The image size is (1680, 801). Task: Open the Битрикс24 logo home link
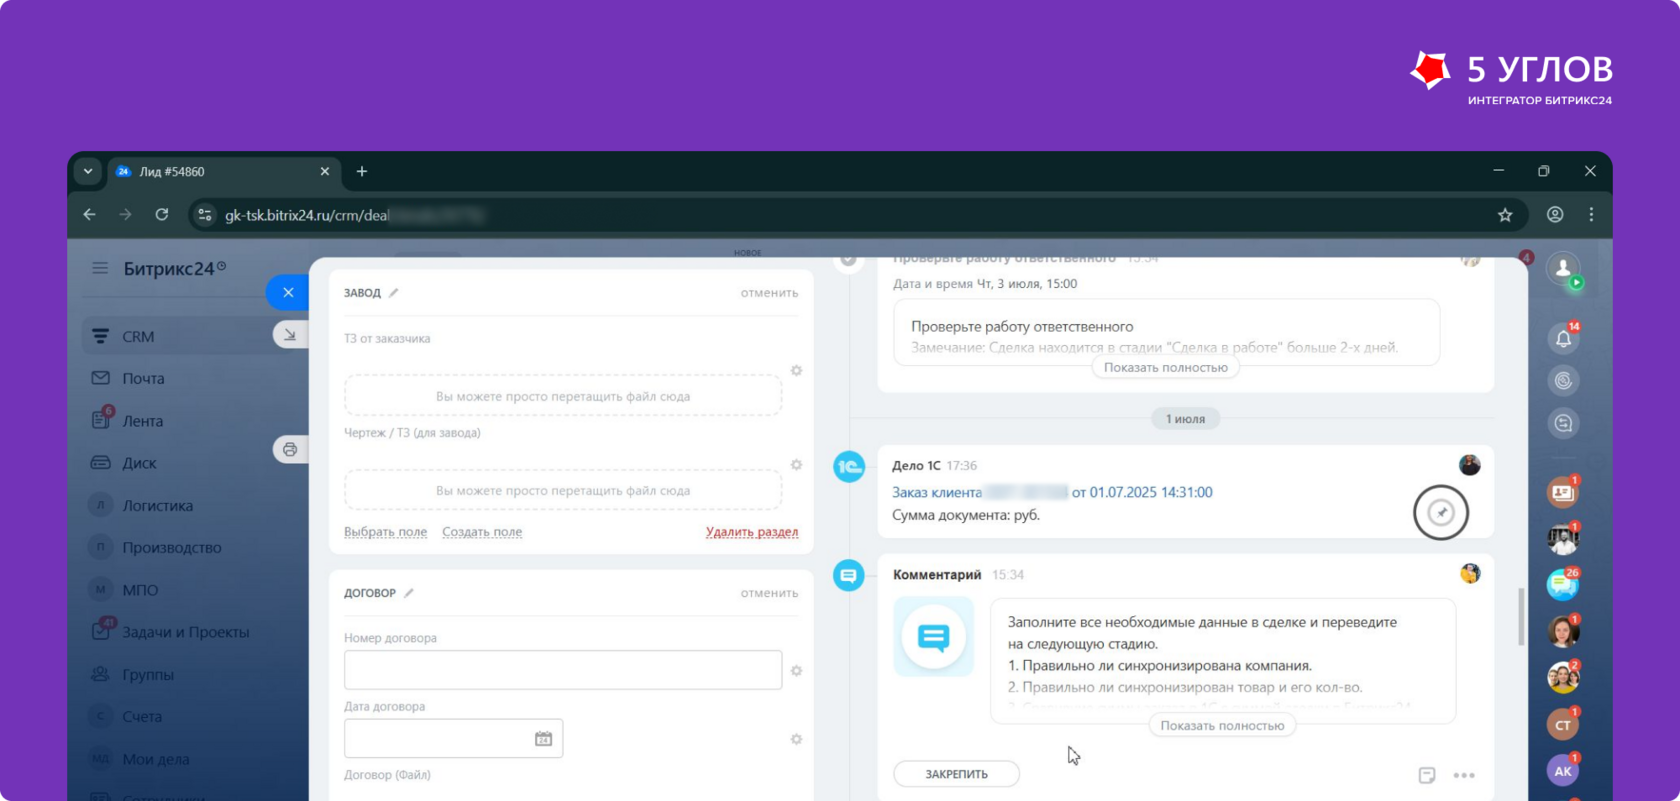pos(174,268)
